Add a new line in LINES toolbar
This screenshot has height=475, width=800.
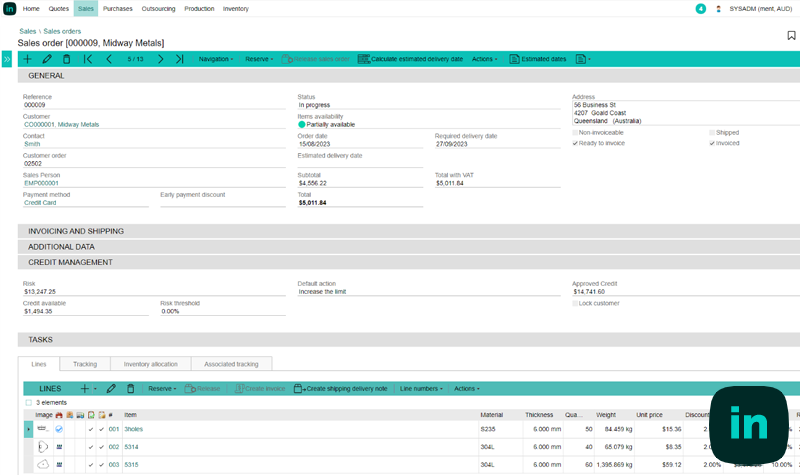84,389
